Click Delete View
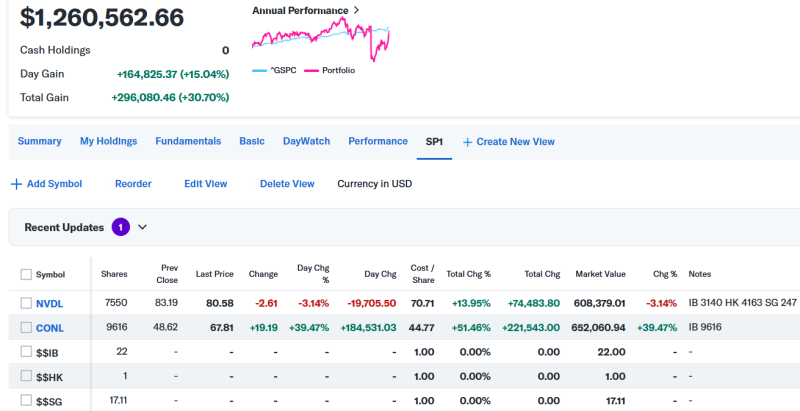This screenshot has height=411, width=800. pyautogui.click(x=287, y=184)
